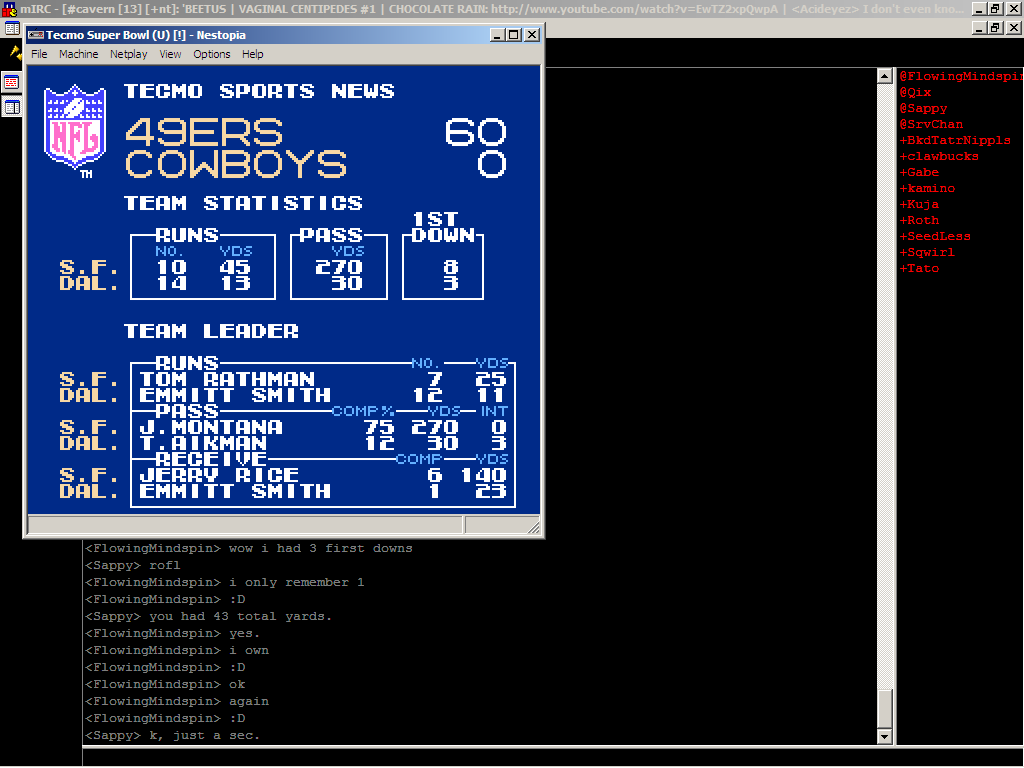Click the mIRC application icon in title bar
The image size is (1024, 768).
[9, 8]
